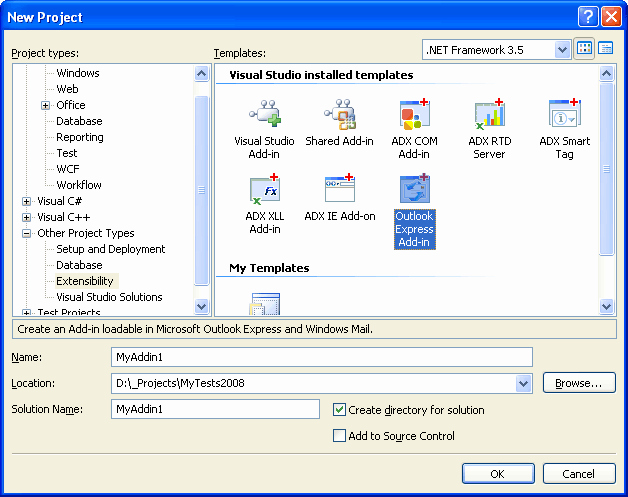628x497 pixels.
Task: Switch templates view to small icons
Action: pos(605,49)
